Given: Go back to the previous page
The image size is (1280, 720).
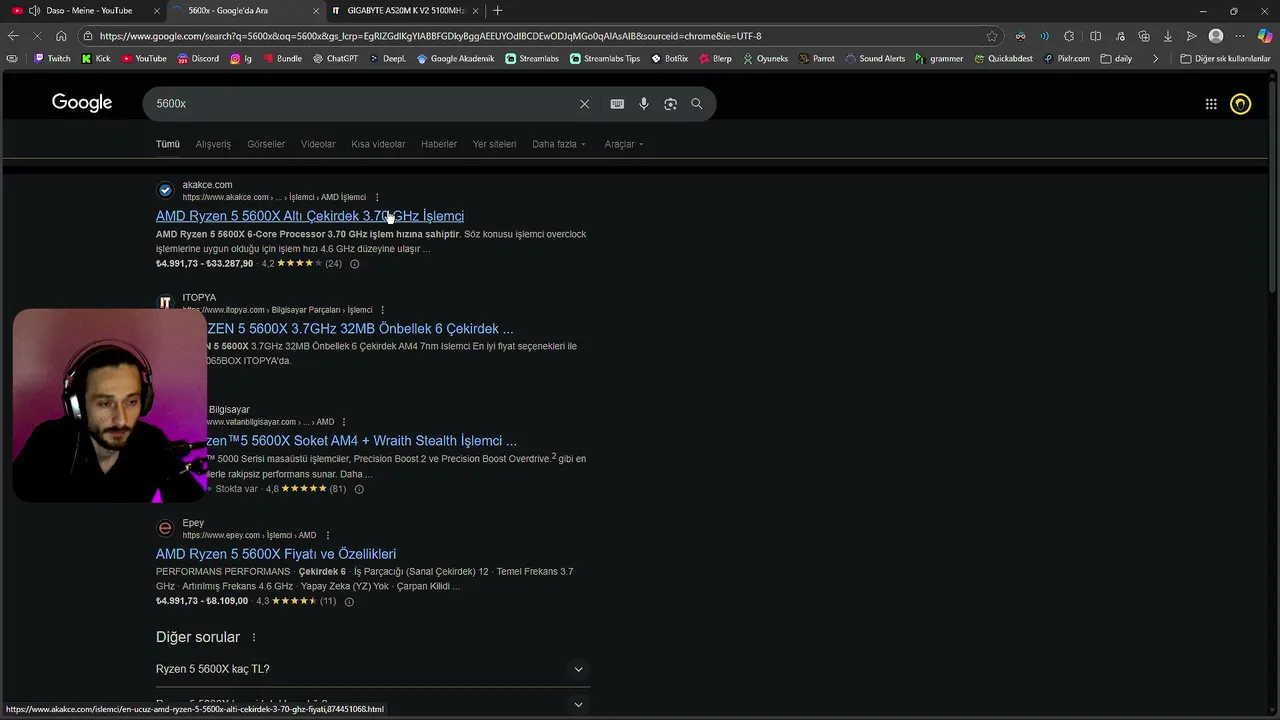Looking at the screenshot, I should click(x=13, y=36).
